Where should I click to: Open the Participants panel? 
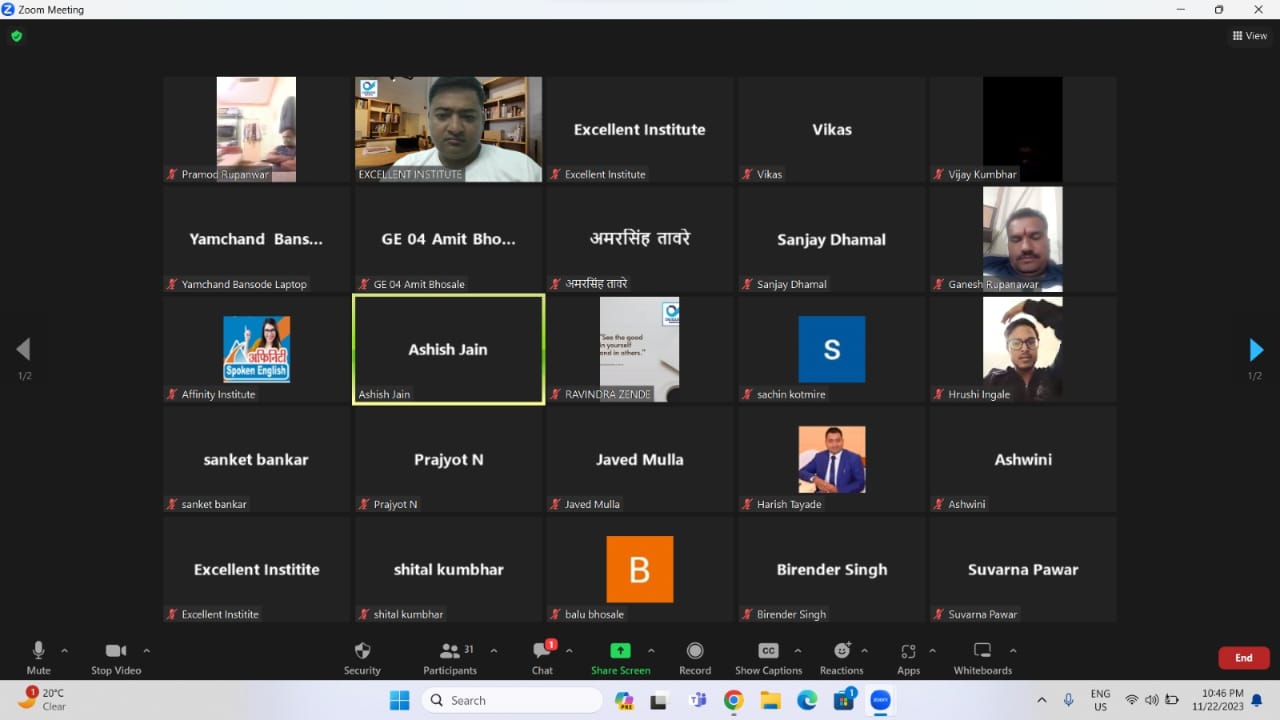tap(450, 658)
